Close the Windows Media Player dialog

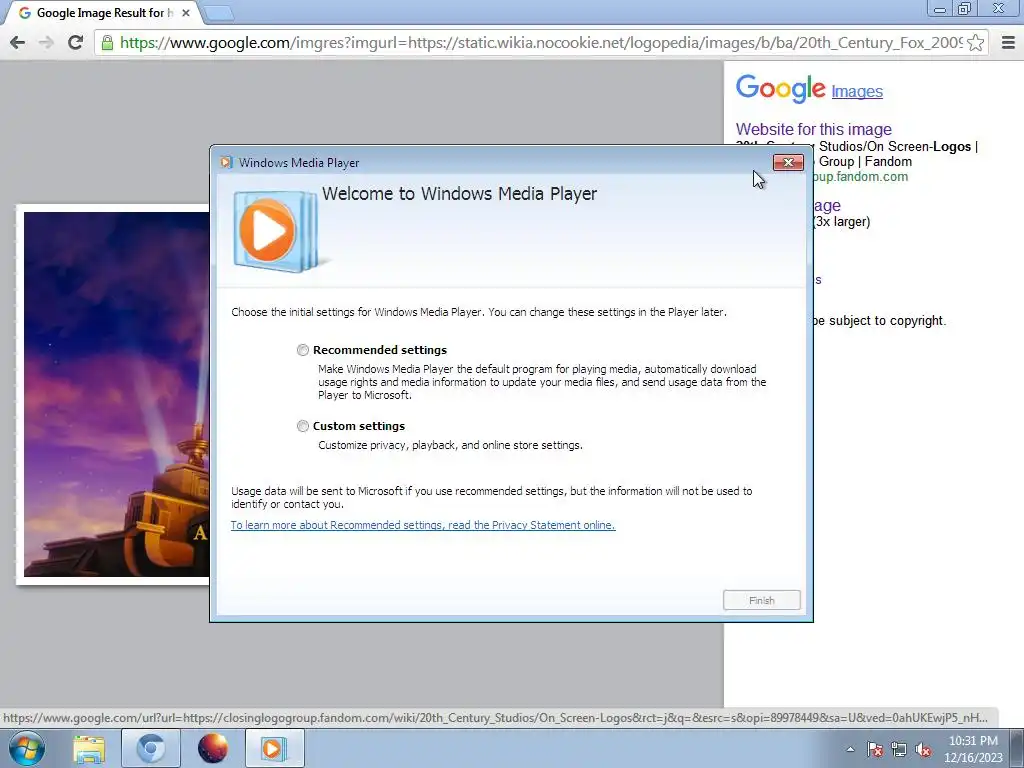(x=788, y=163)
